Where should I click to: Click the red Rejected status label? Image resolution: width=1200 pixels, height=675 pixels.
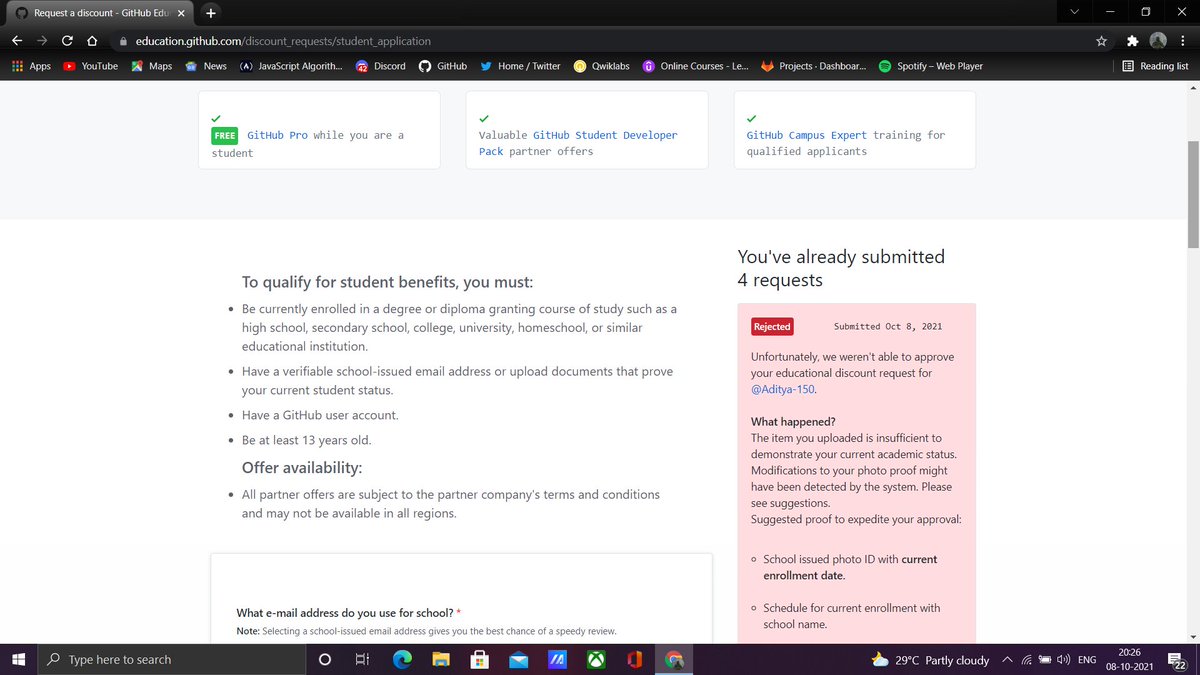pyautogui.click(x=772, y=327)
